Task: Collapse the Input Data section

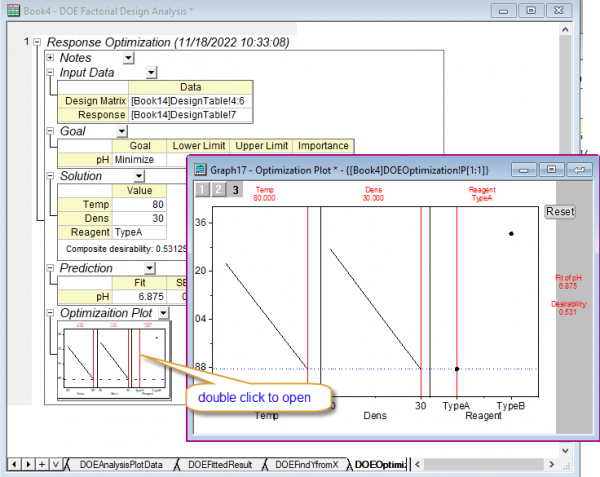Action: (x=50, y=72)
